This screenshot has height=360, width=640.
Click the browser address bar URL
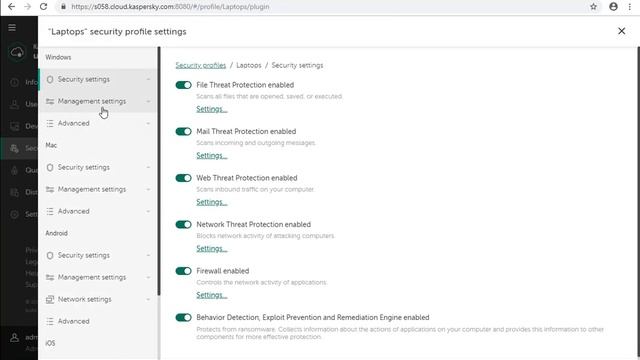pos(170,7)
